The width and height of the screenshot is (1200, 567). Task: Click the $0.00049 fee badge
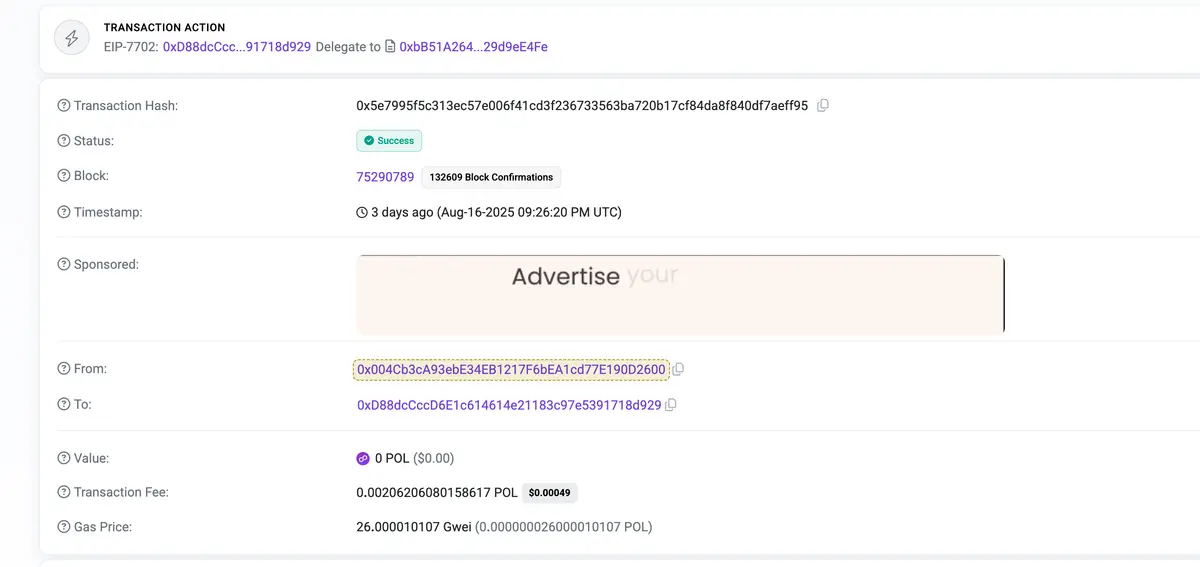coord(550,492)
